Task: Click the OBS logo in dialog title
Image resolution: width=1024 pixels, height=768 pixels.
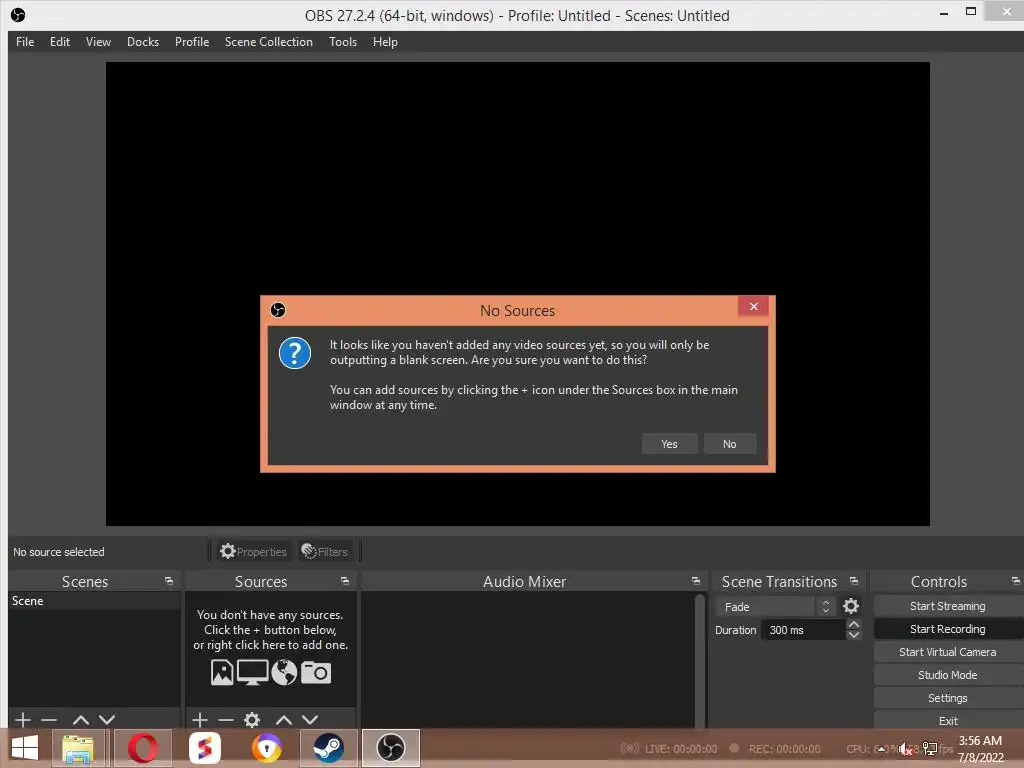Action: [x=278, y=310]
